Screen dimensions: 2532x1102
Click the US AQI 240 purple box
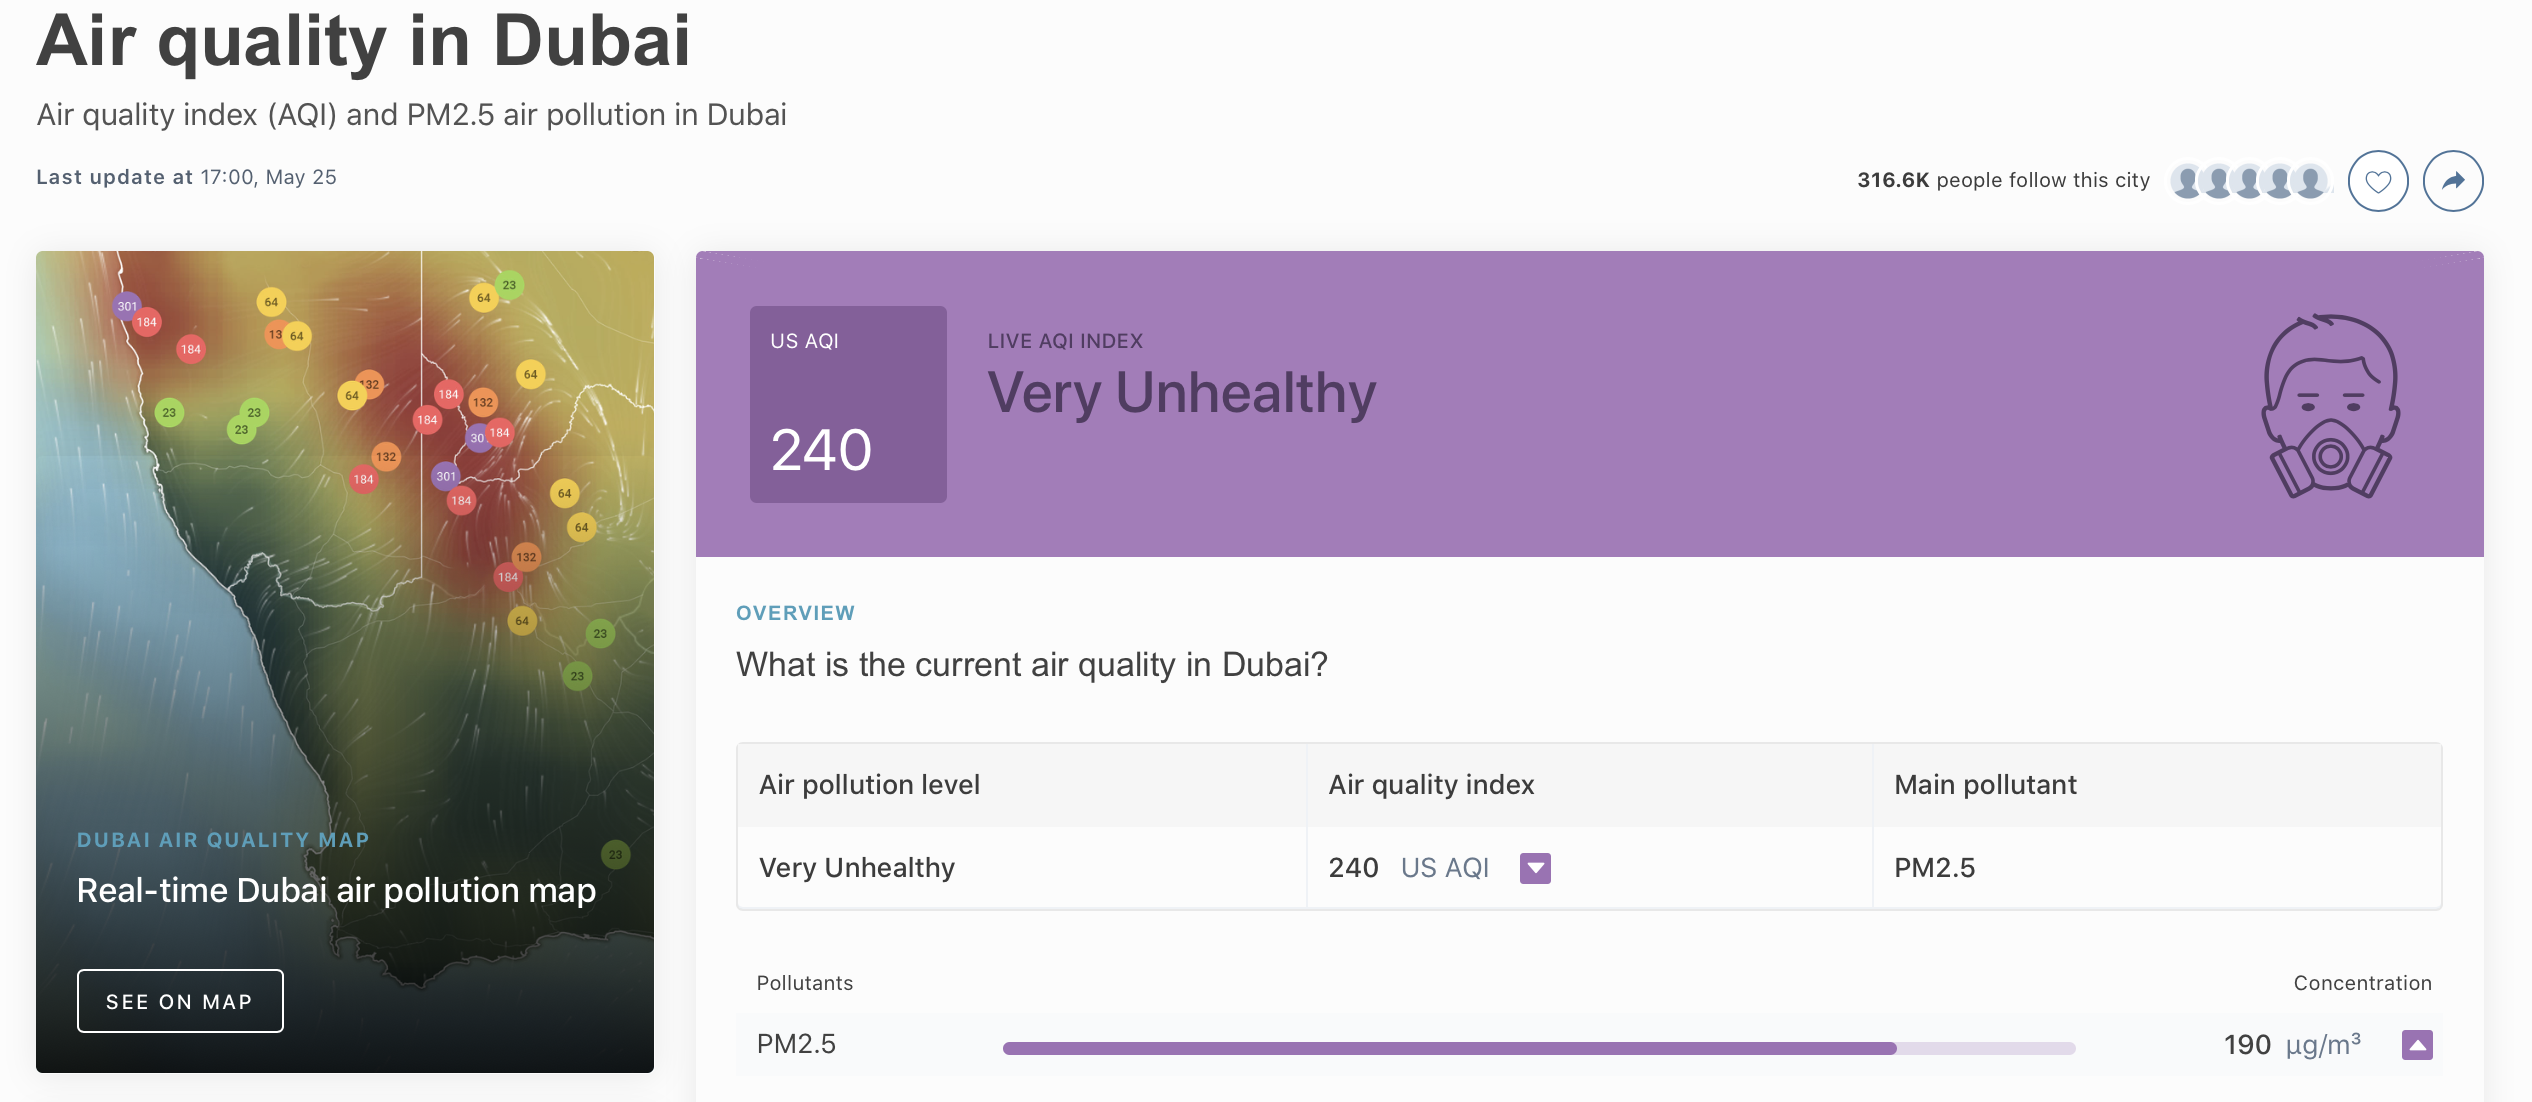[x=848, y=404]
